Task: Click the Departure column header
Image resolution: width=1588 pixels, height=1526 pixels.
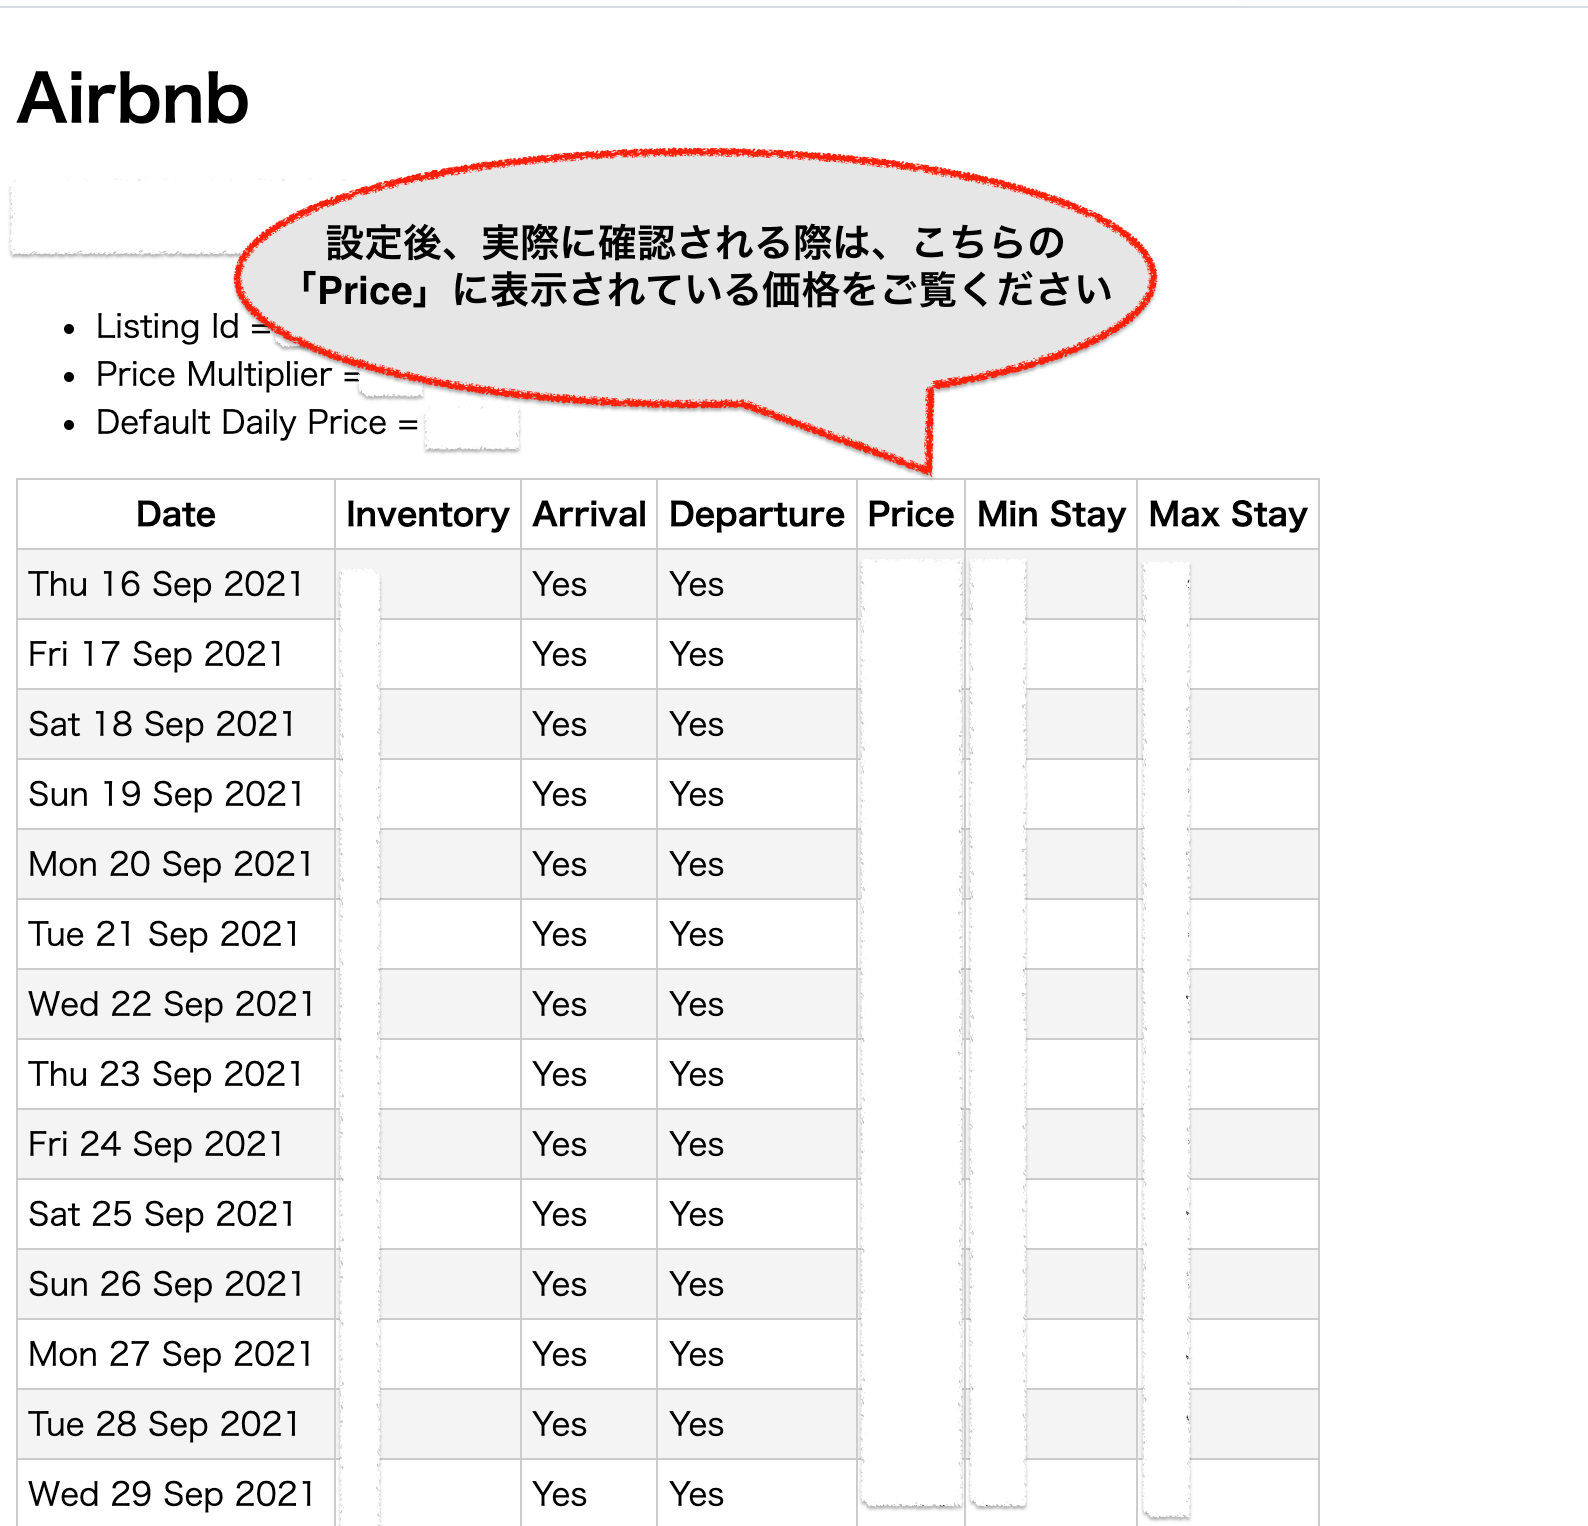Action: pos(756,514)
